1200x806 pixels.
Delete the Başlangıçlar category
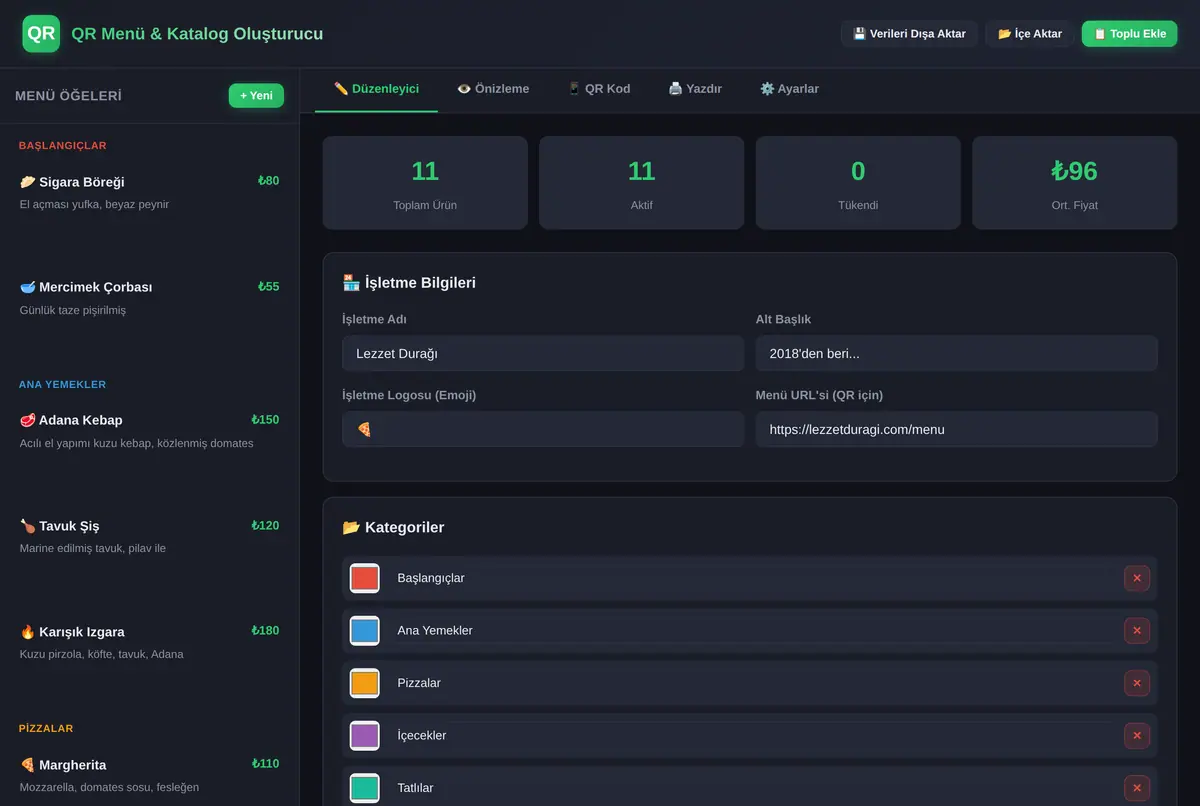coord(1137,578)
